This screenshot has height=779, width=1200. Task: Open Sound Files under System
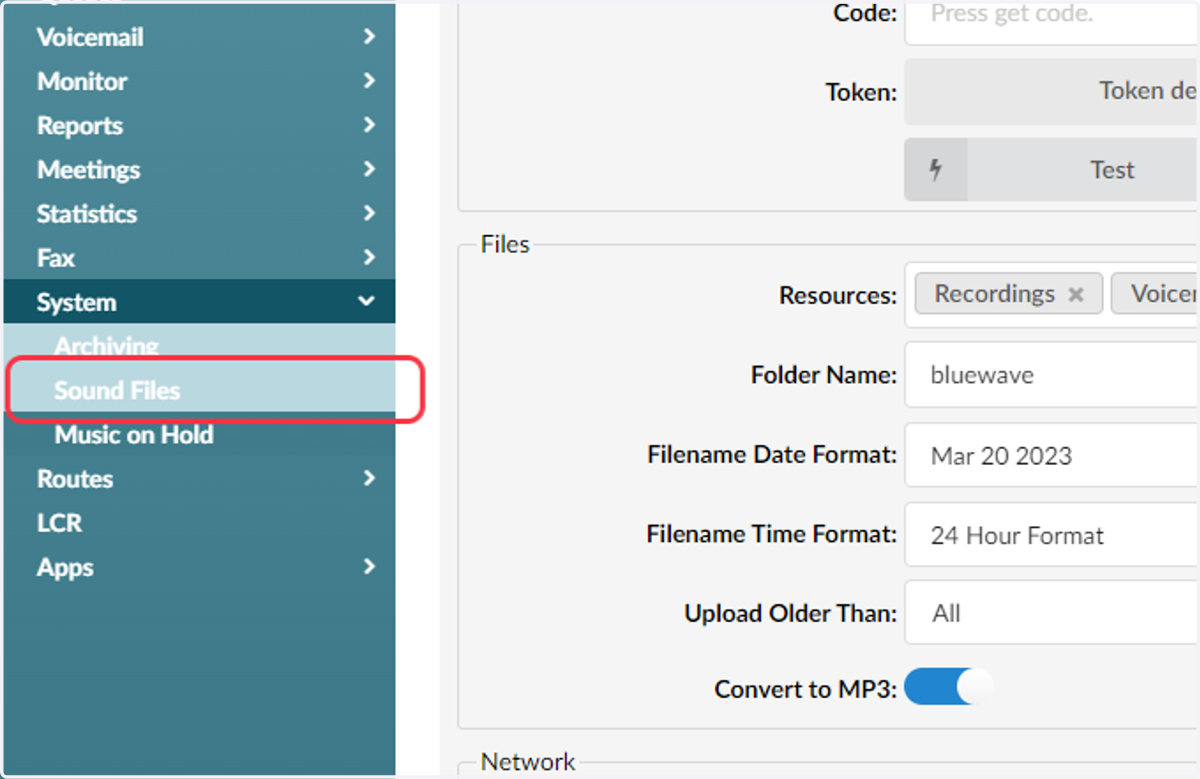click(200, 390)
